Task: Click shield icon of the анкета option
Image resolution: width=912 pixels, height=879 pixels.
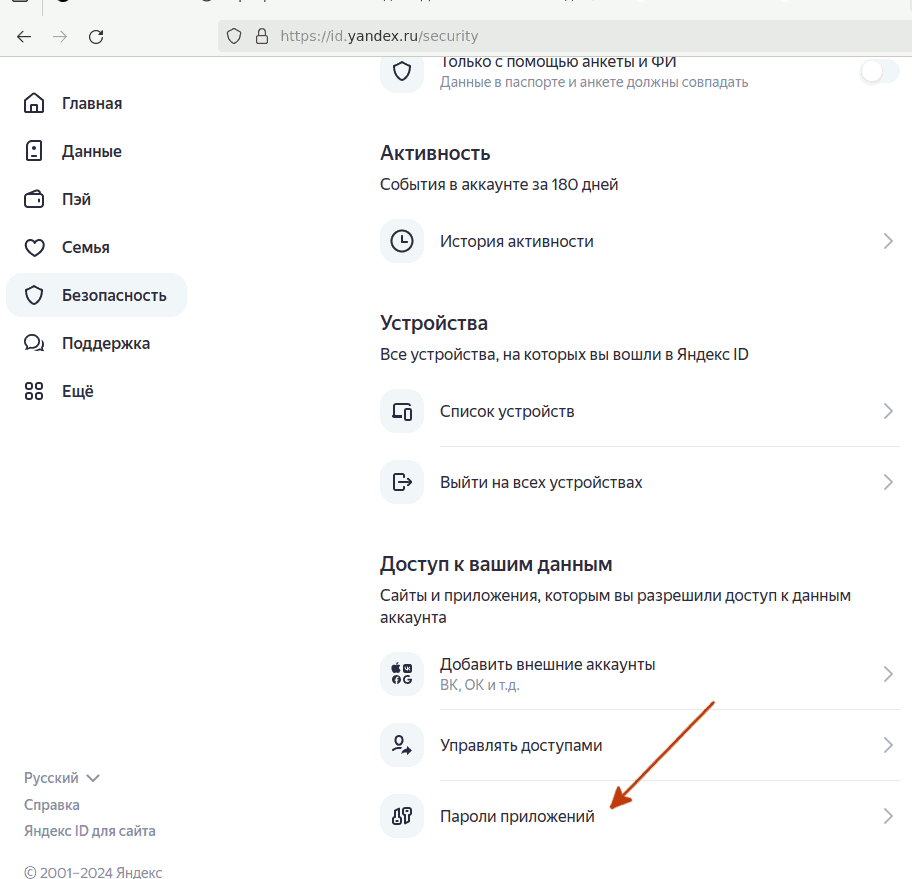Action: 402,71
